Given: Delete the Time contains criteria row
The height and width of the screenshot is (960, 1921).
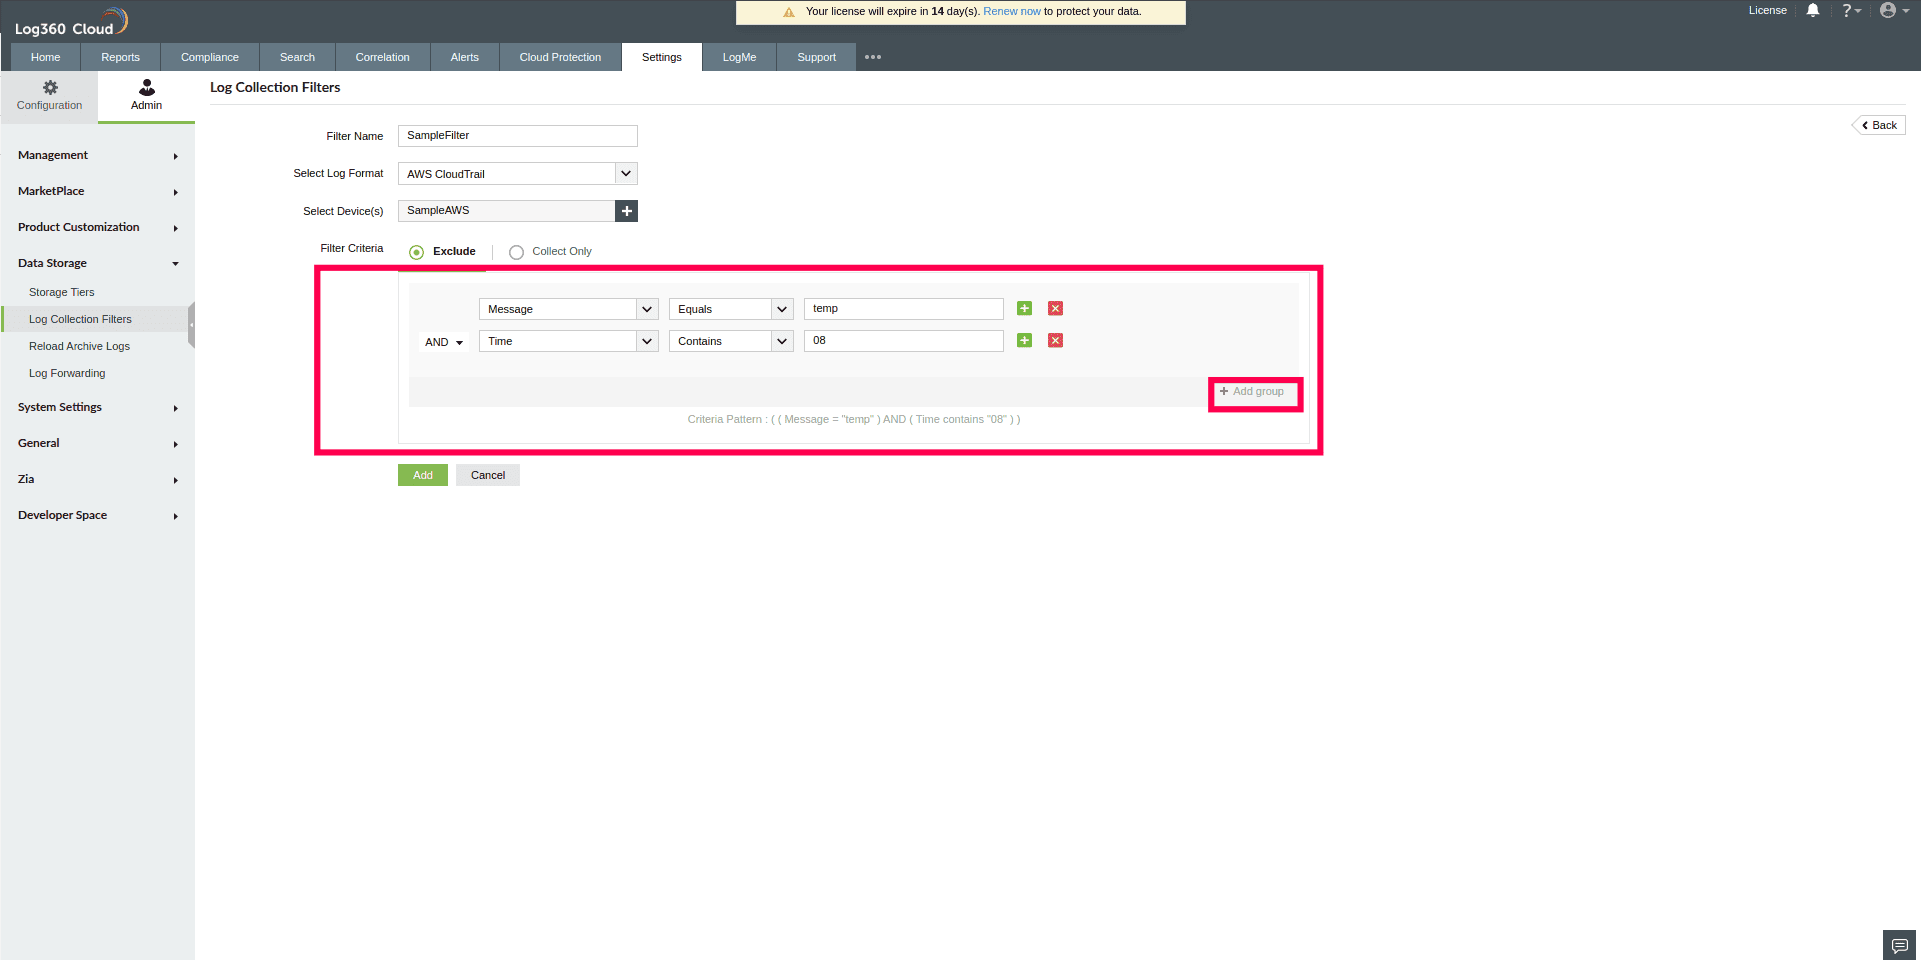Looking at the screenshot, I should [1055, 340].
